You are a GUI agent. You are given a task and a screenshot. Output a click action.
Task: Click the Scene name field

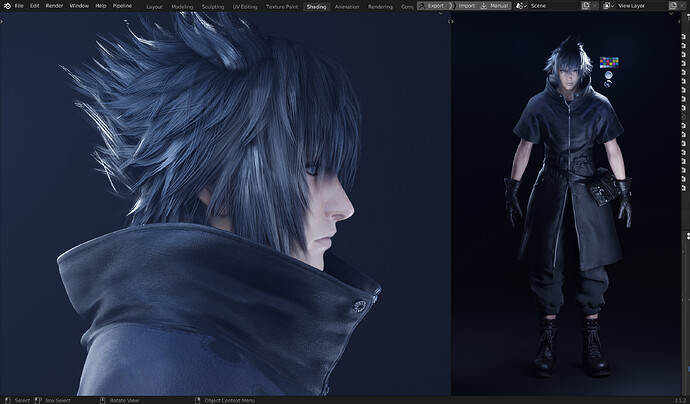[x=554, y=6]
